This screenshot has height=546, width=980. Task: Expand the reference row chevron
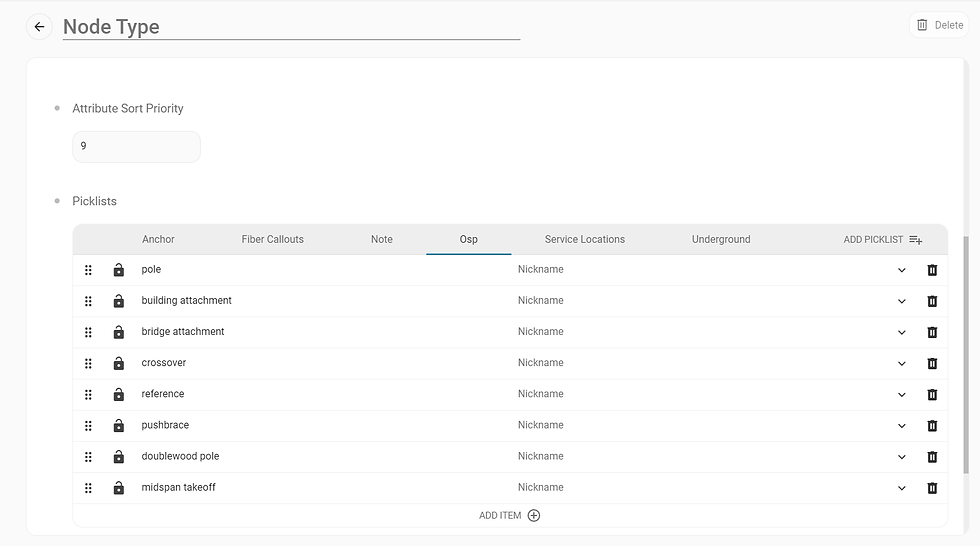(x=901, y=395)
